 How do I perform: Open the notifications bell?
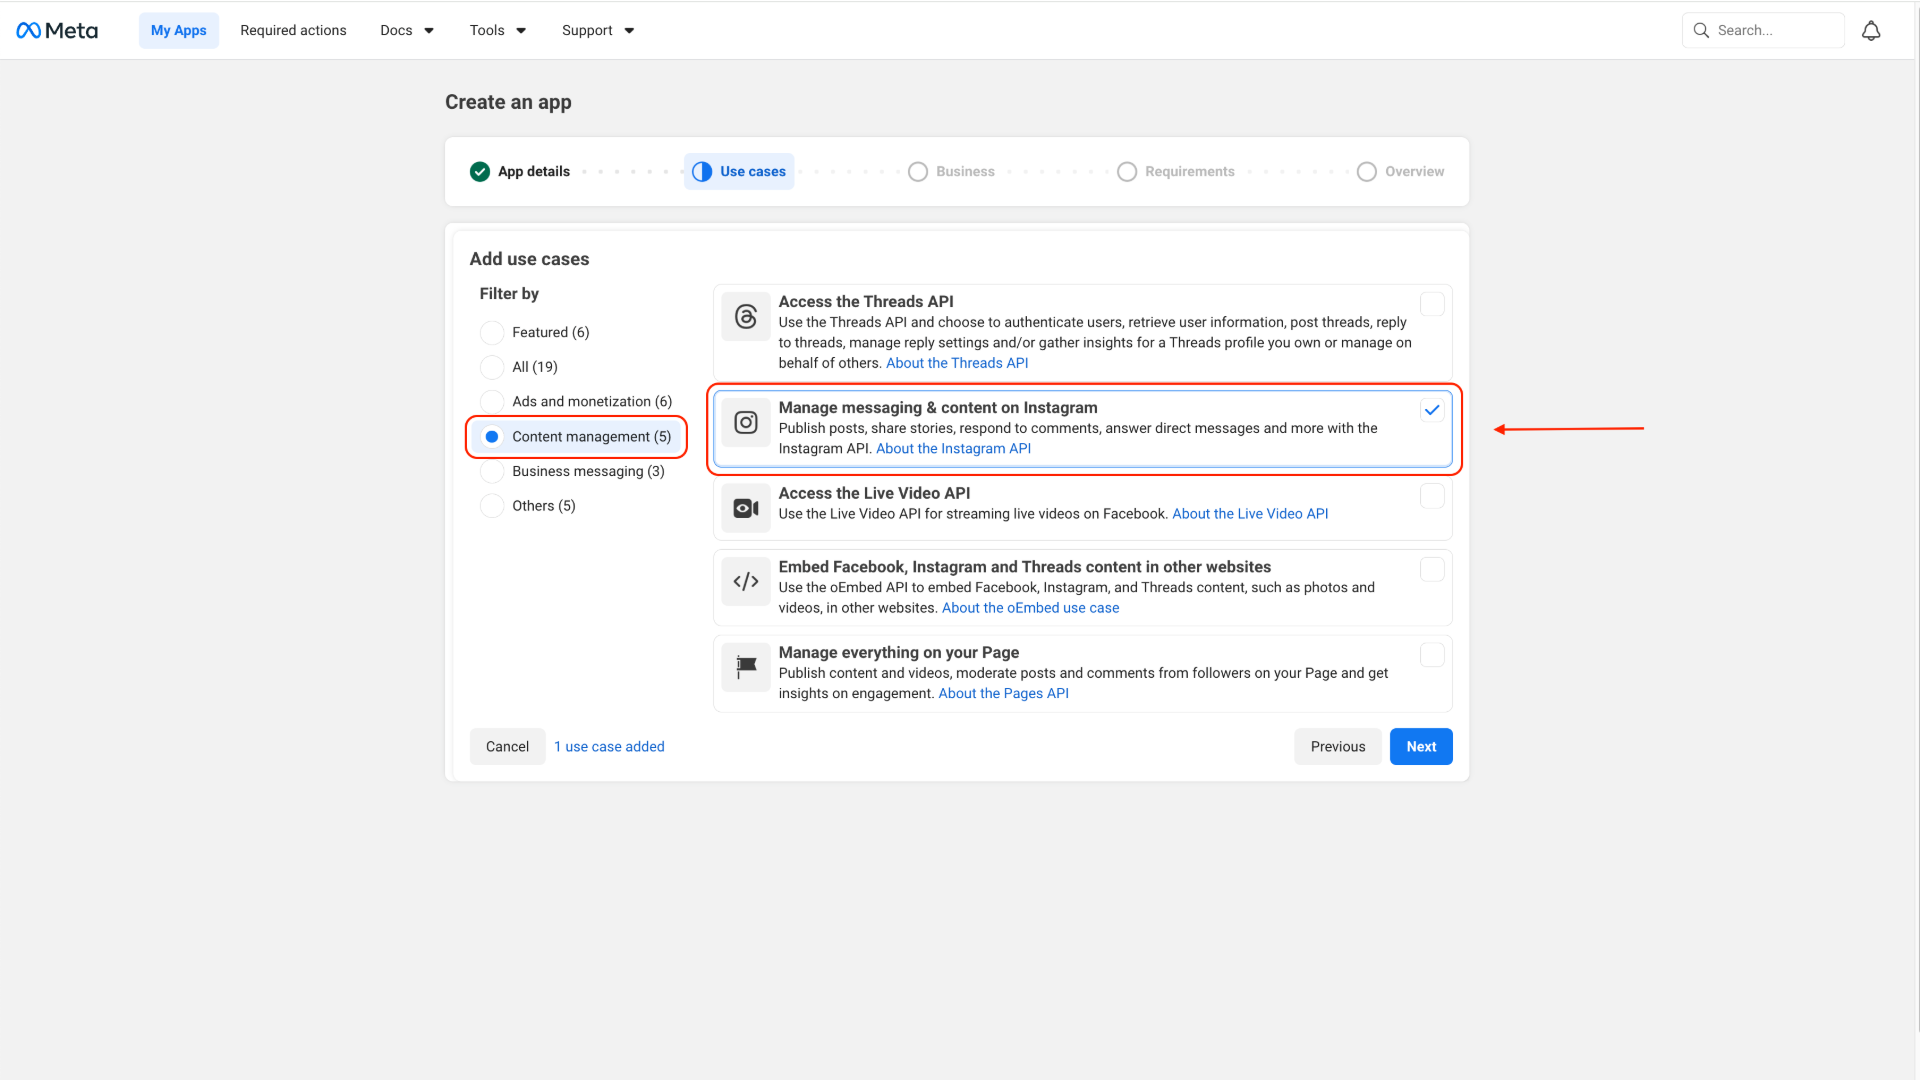(x=1871, y=31)
